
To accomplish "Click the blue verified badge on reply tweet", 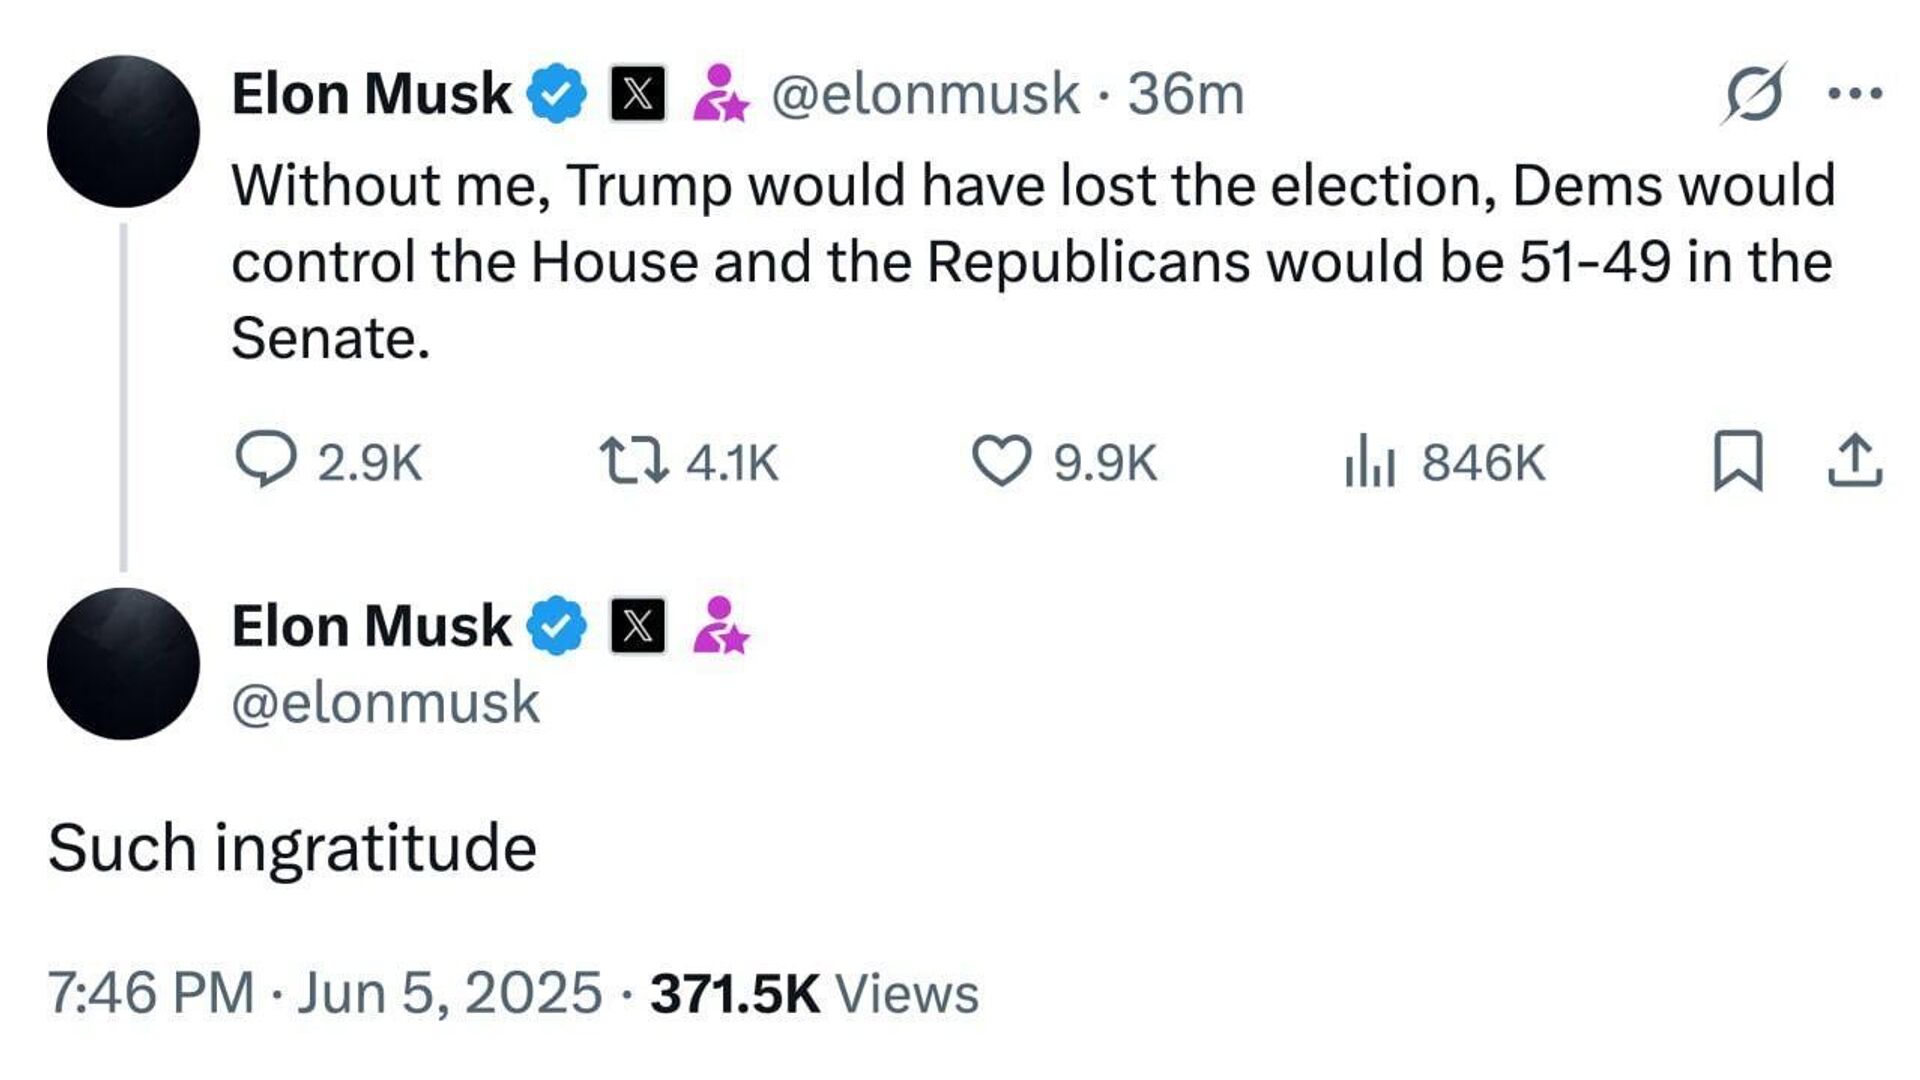I will 557,626.
